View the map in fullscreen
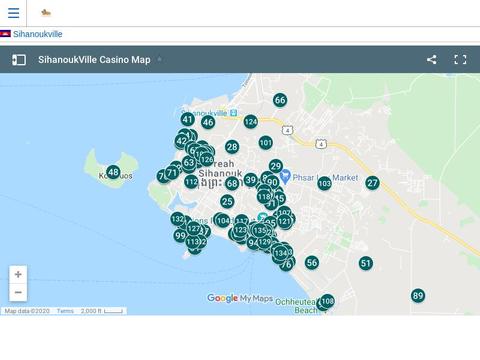The width and height of the screenshot is (480, 360). pyautogui.click(x=460, y=60)
